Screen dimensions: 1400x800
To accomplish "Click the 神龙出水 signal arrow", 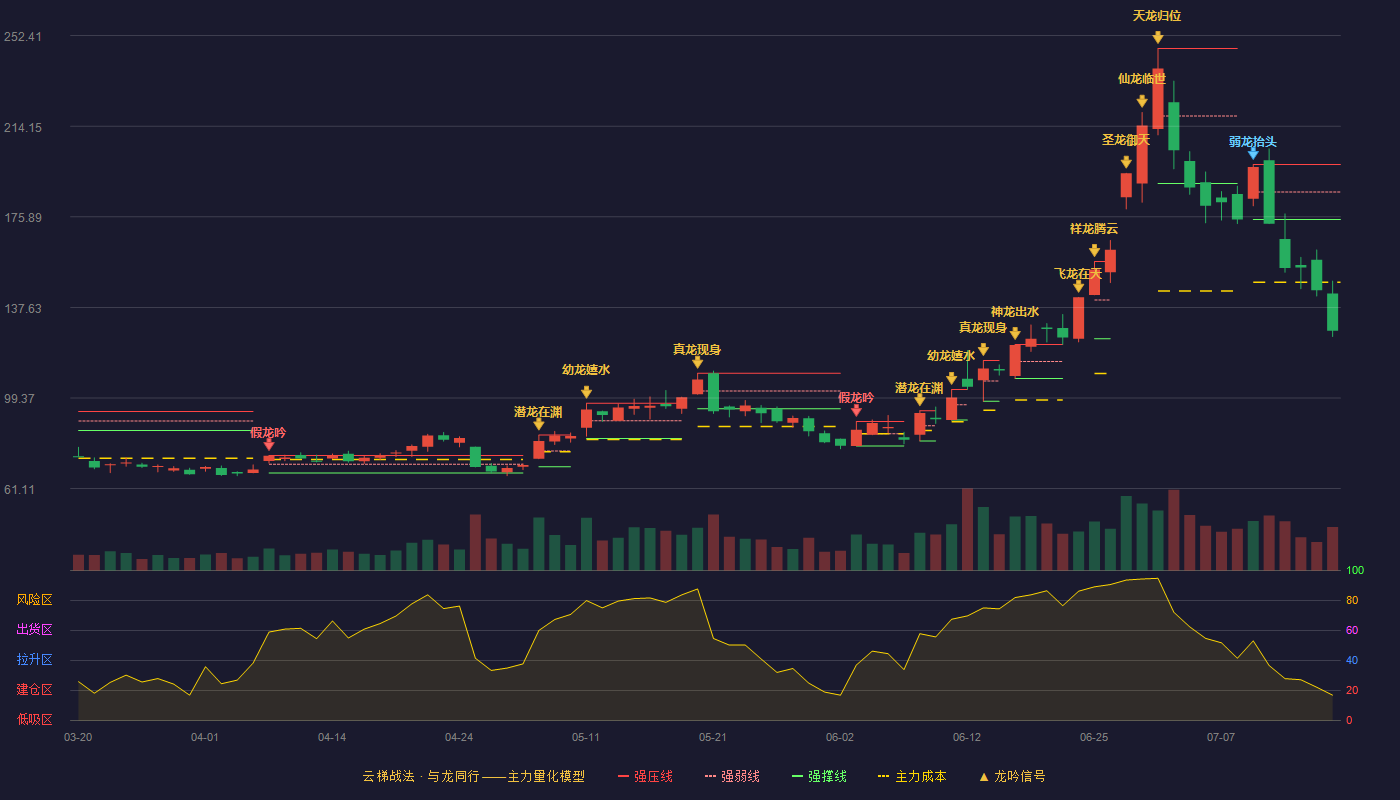I will click(x=1015, y=333).
